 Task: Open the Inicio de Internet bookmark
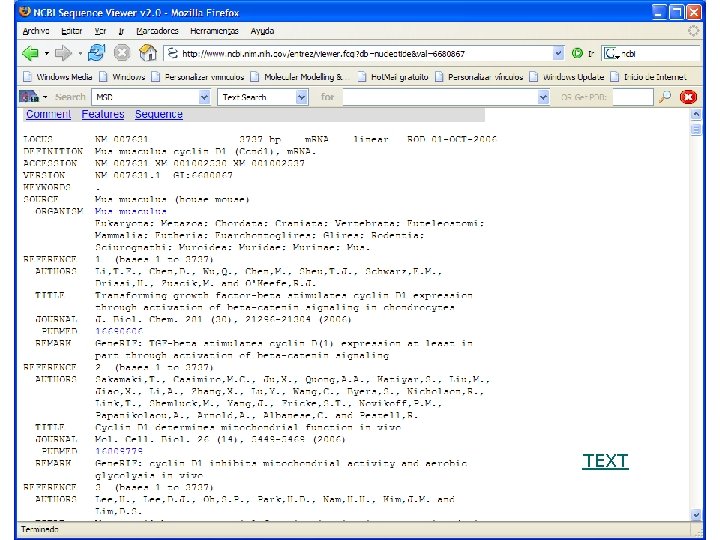pos(648,77)
